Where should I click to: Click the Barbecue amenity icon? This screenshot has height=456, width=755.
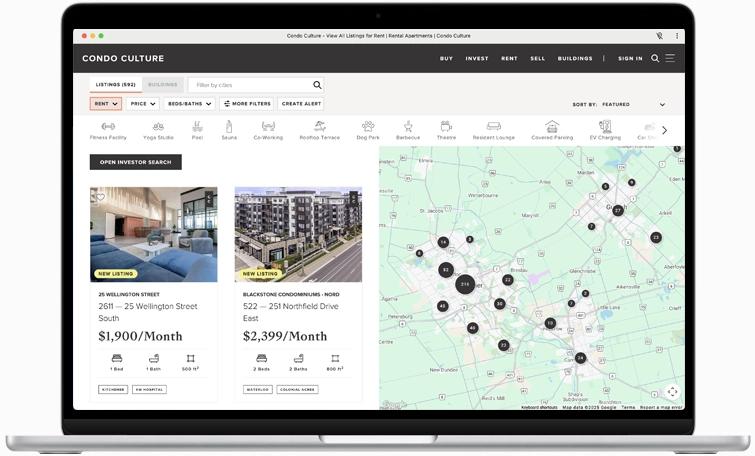point(407,127)
